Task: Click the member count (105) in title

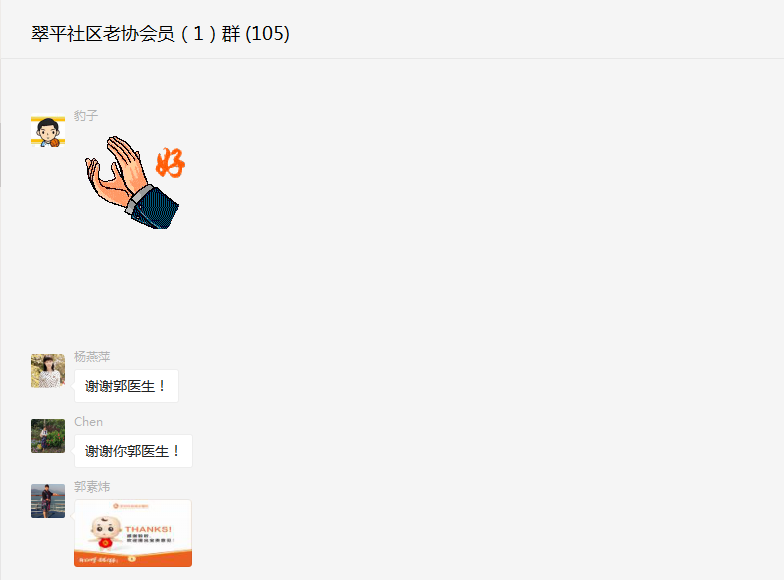Action: click(x=268, y=34)
